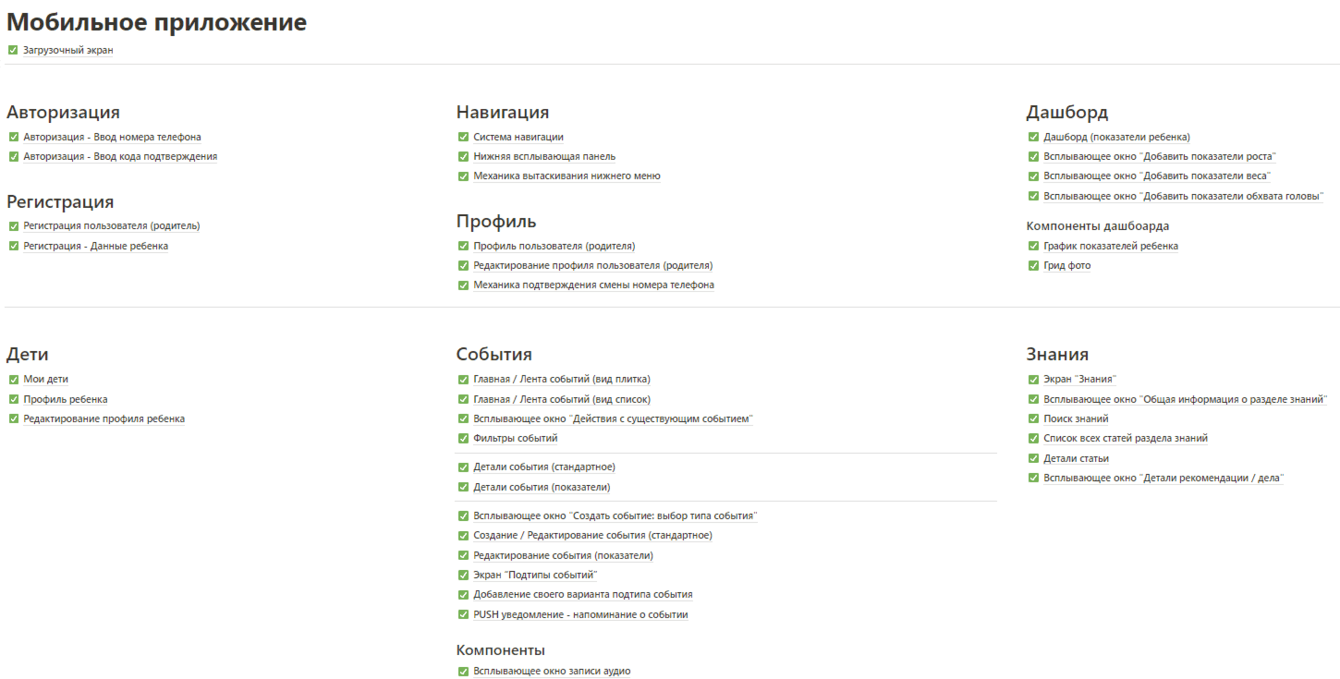Click the 'Детали статьи' link
The image size is (1340, 679).
[x=1076, y=459]
